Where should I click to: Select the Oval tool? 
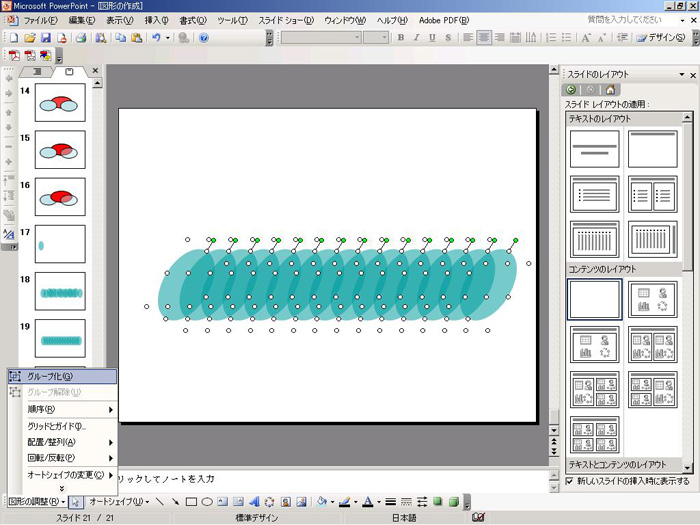coord(207,502)
